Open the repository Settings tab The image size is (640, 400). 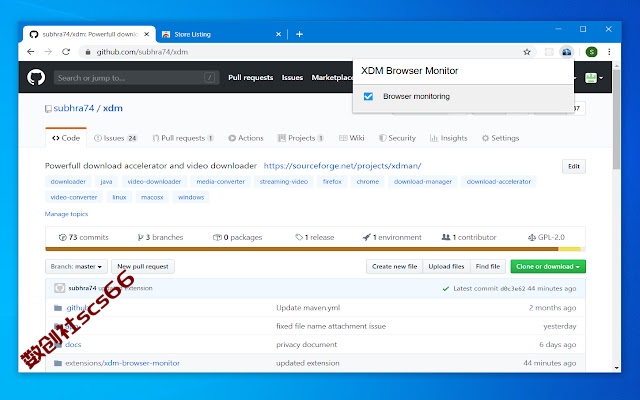[x=500, y=138]
